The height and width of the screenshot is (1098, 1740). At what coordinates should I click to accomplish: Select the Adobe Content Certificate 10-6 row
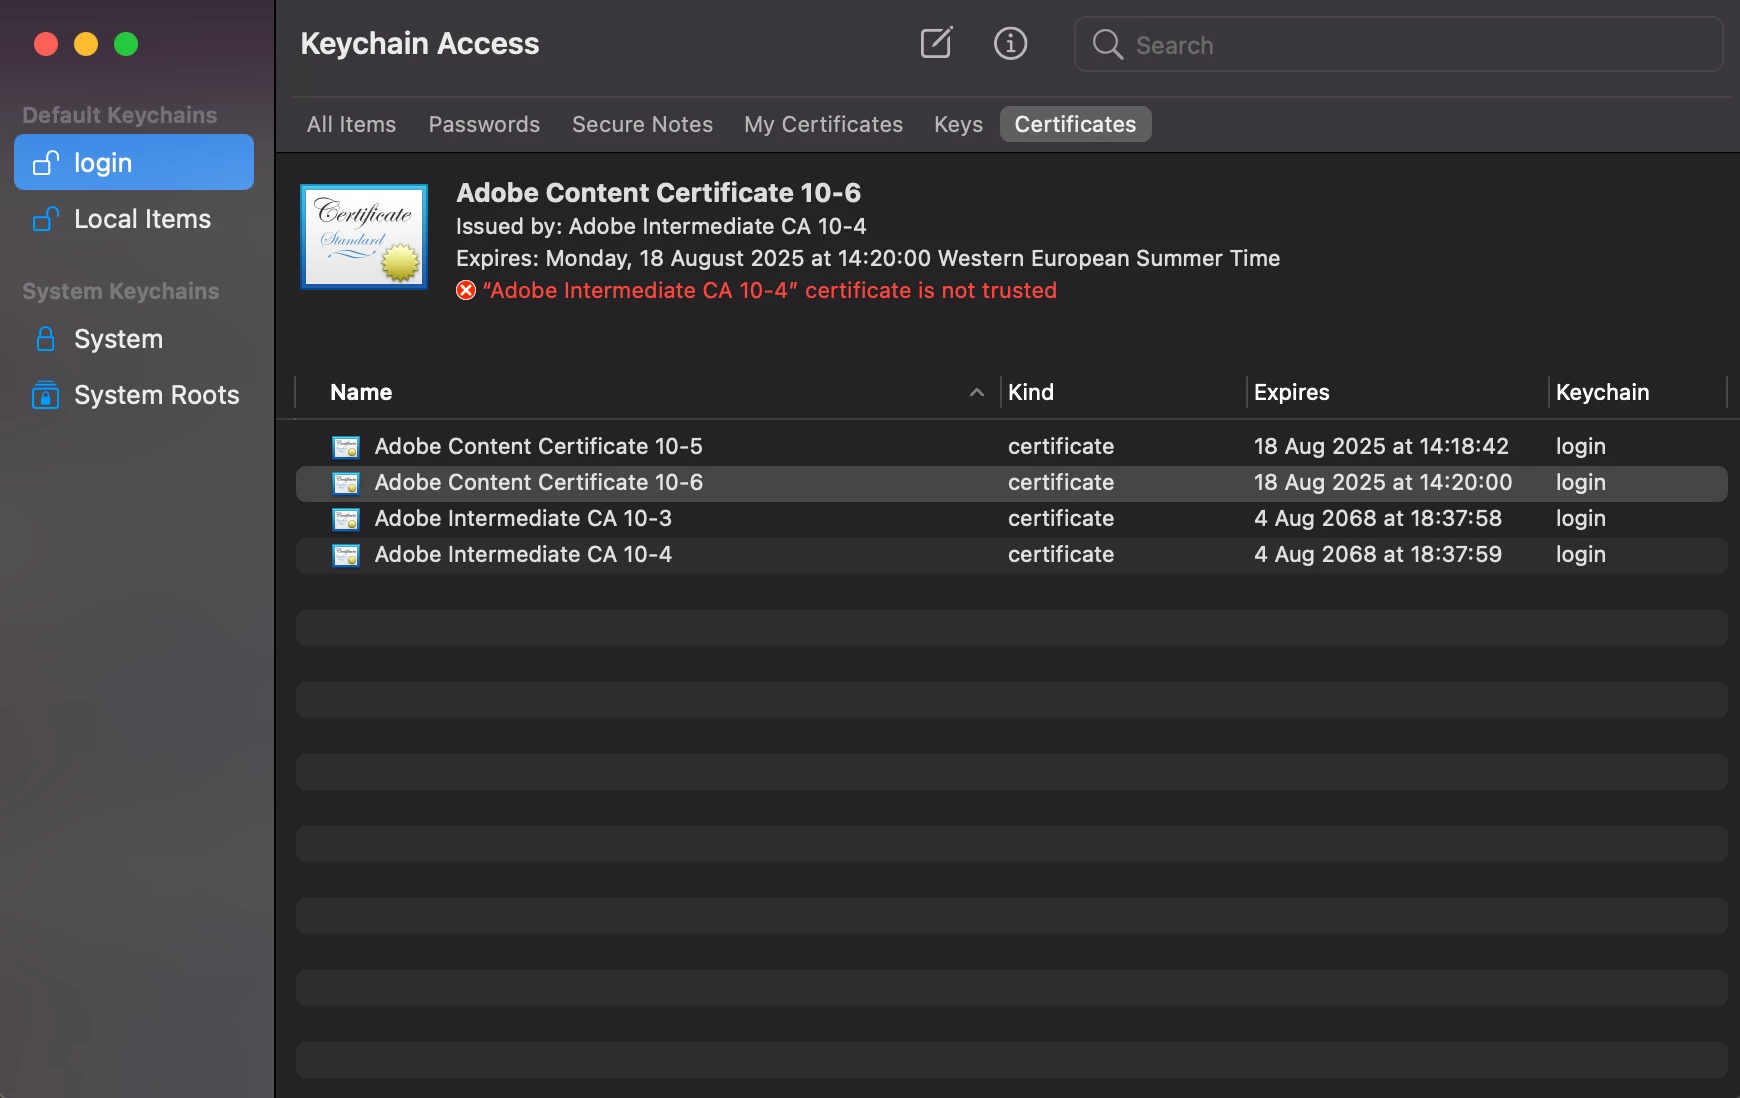click(1012, 483)
